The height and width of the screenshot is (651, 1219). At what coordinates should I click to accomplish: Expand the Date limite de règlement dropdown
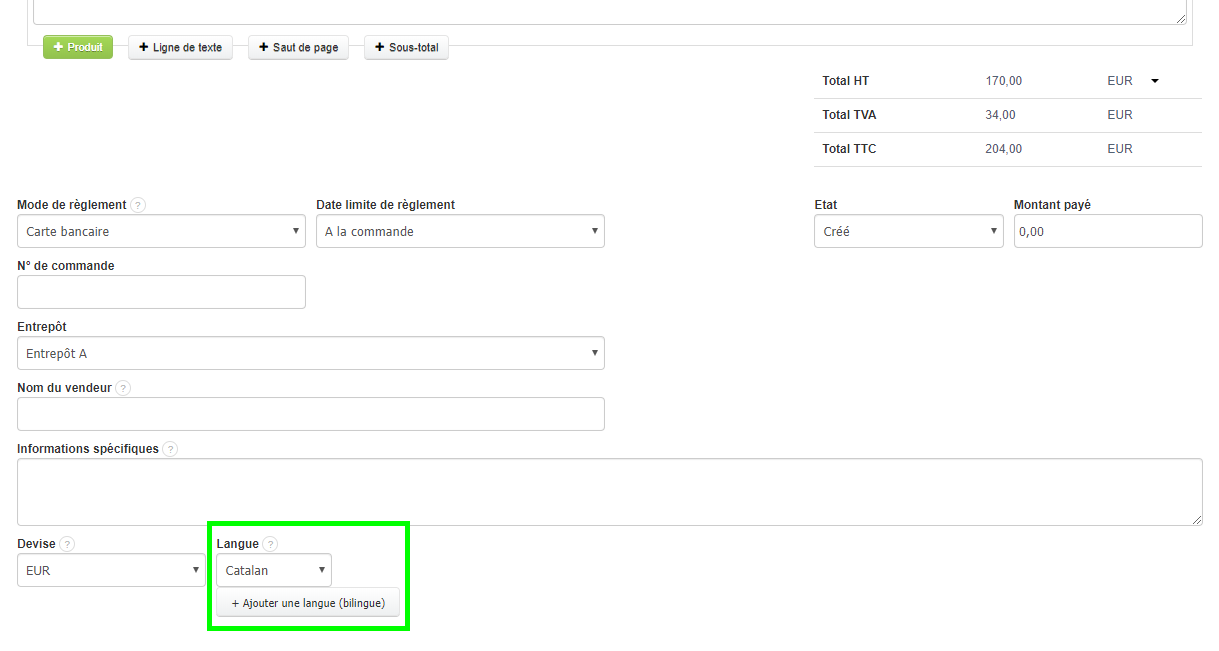coord(460,231)
